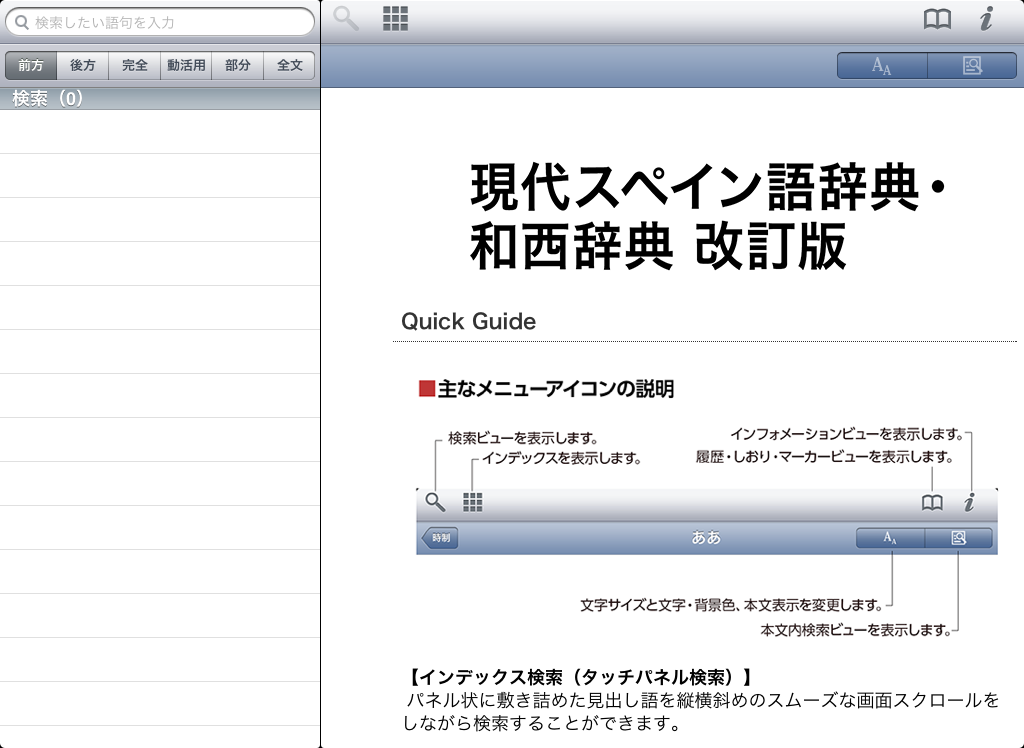Tap 時制 back button in guide illustration
This screenshot has width=1024, height=748.
441,538
